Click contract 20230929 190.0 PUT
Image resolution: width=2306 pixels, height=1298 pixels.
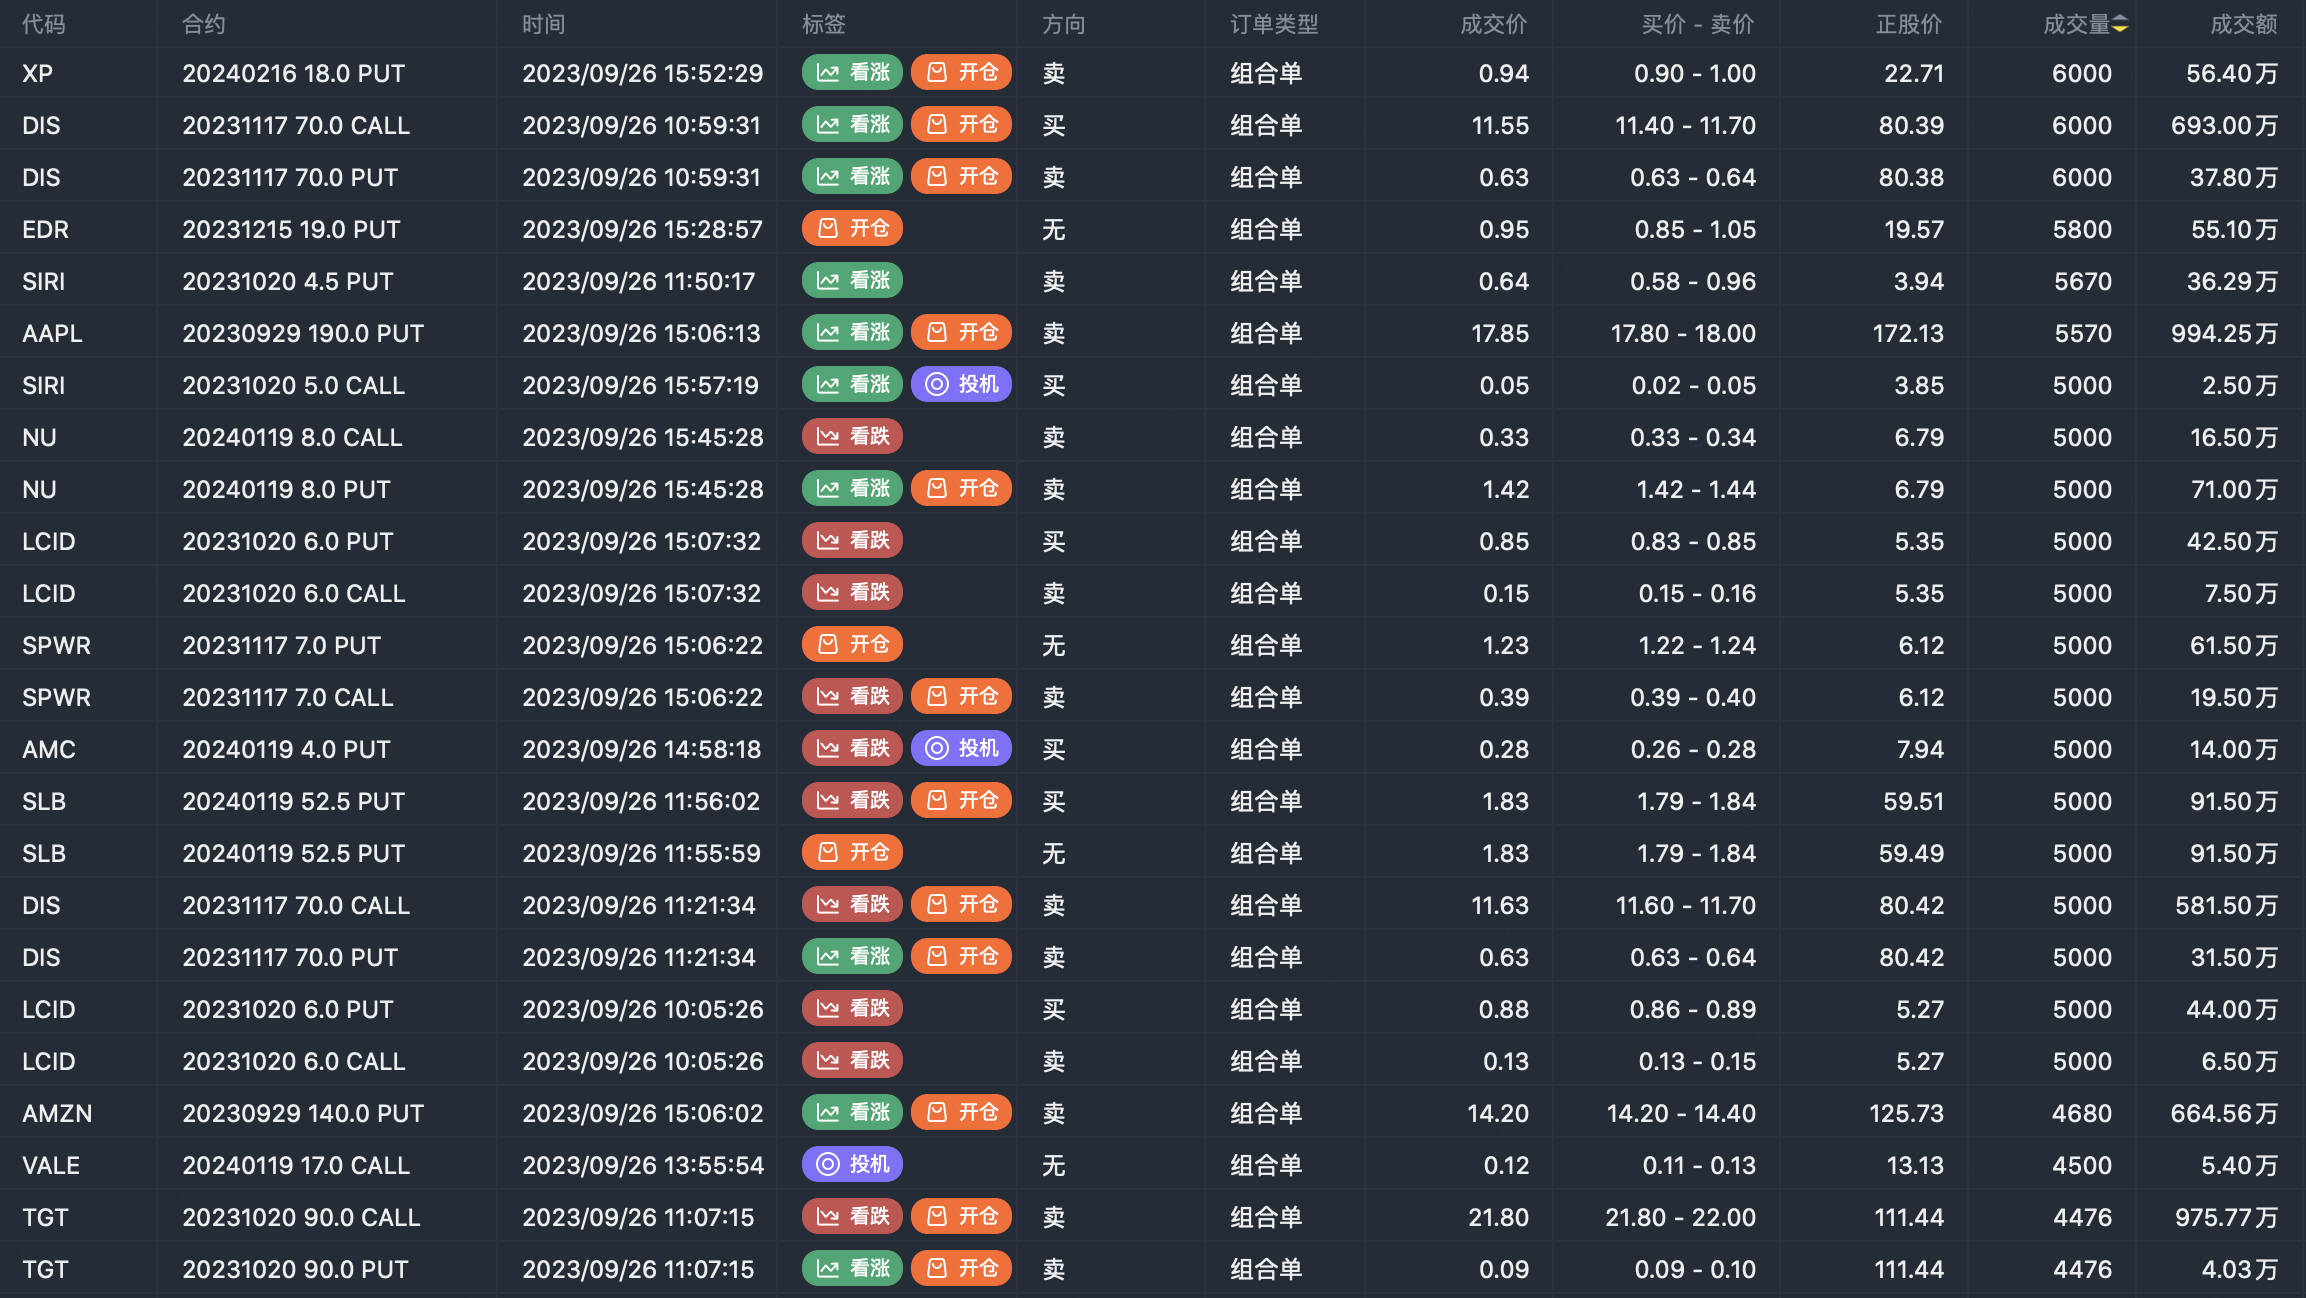(303, 333)
